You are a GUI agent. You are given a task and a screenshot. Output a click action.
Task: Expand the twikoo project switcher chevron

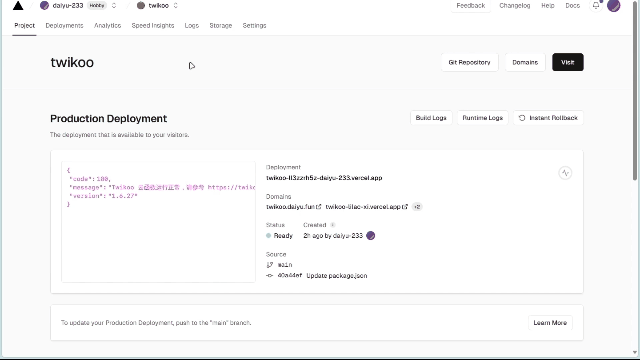point(176,6)
